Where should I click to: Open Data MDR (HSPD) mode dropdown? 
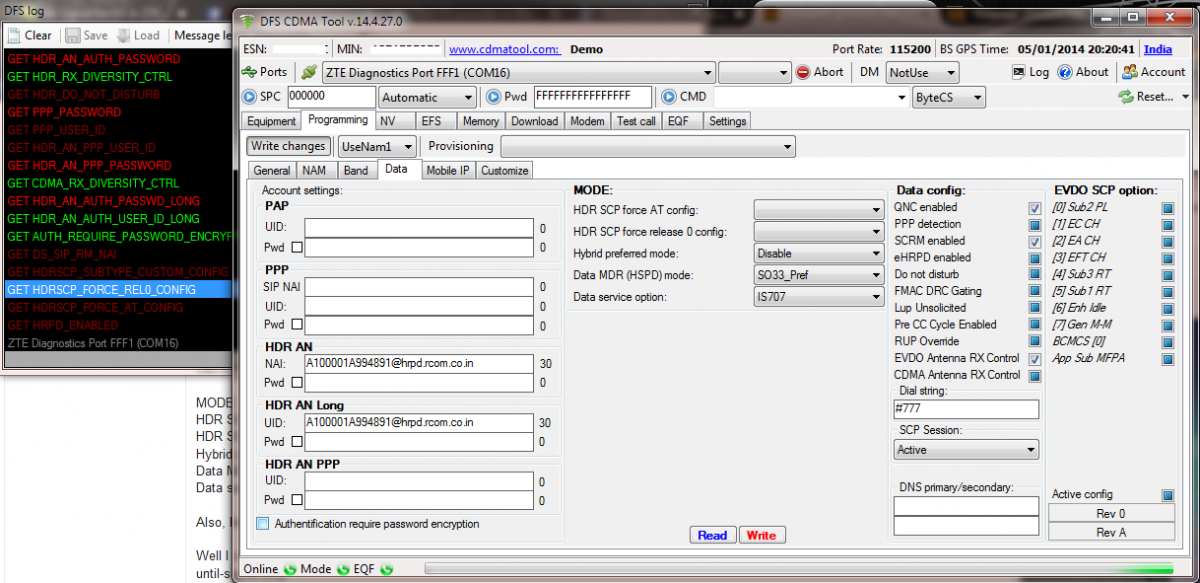818,275
